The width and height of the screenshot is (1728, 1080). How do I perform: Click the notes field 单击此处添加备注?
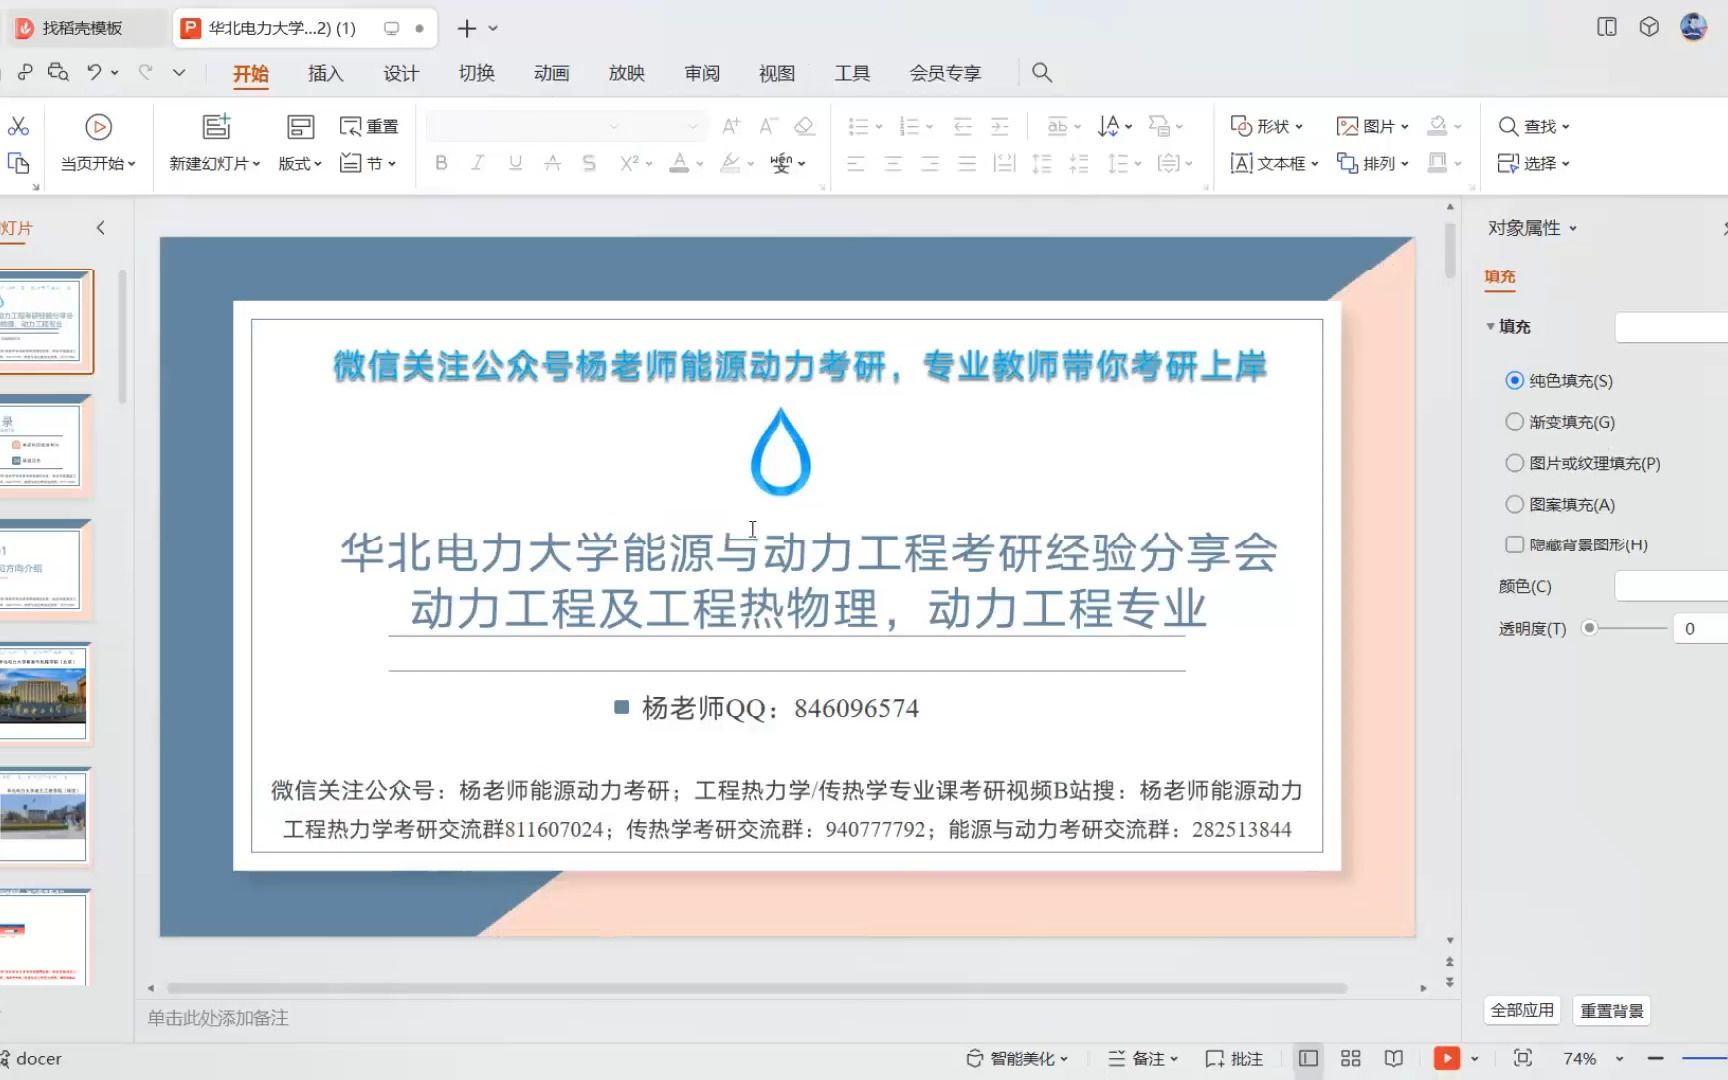218,1018
